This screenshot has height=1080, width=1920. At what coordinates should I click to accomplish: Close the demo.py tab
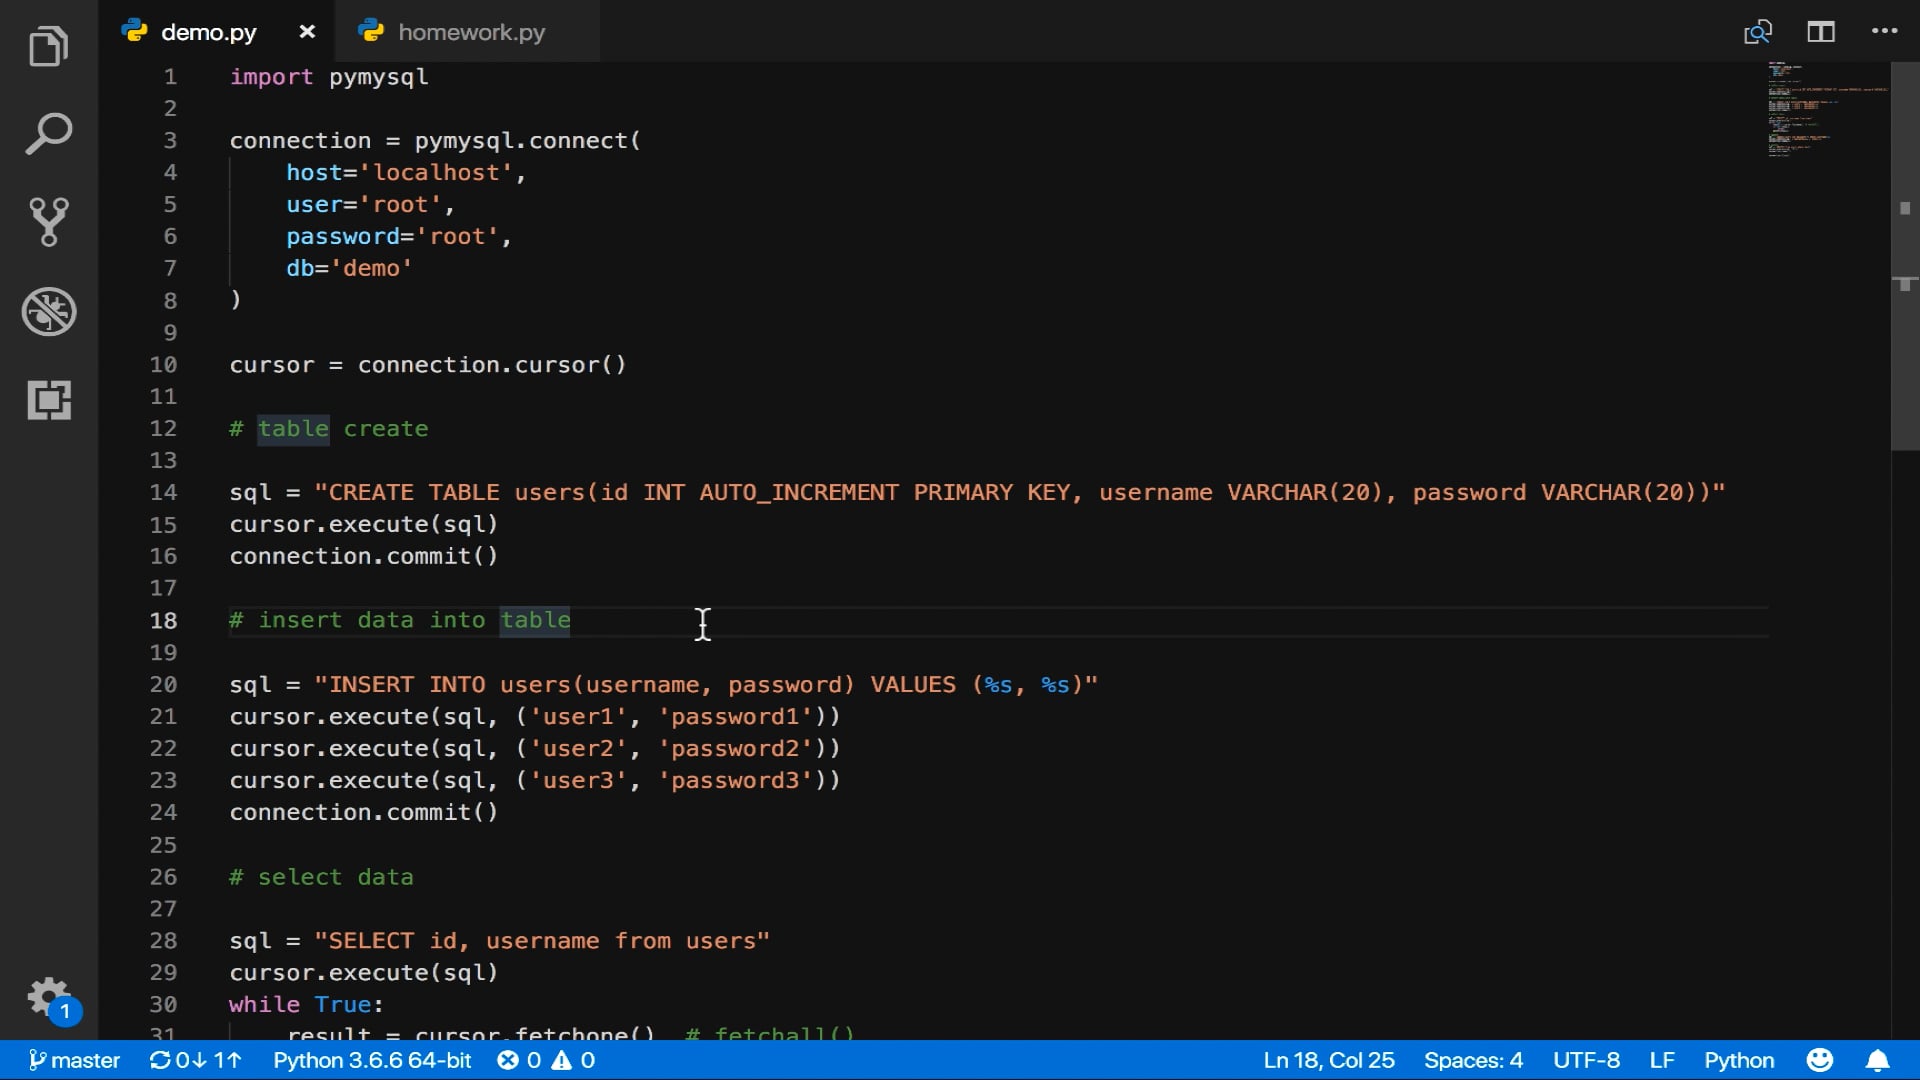pyautogui.click(x=307, y=32)
